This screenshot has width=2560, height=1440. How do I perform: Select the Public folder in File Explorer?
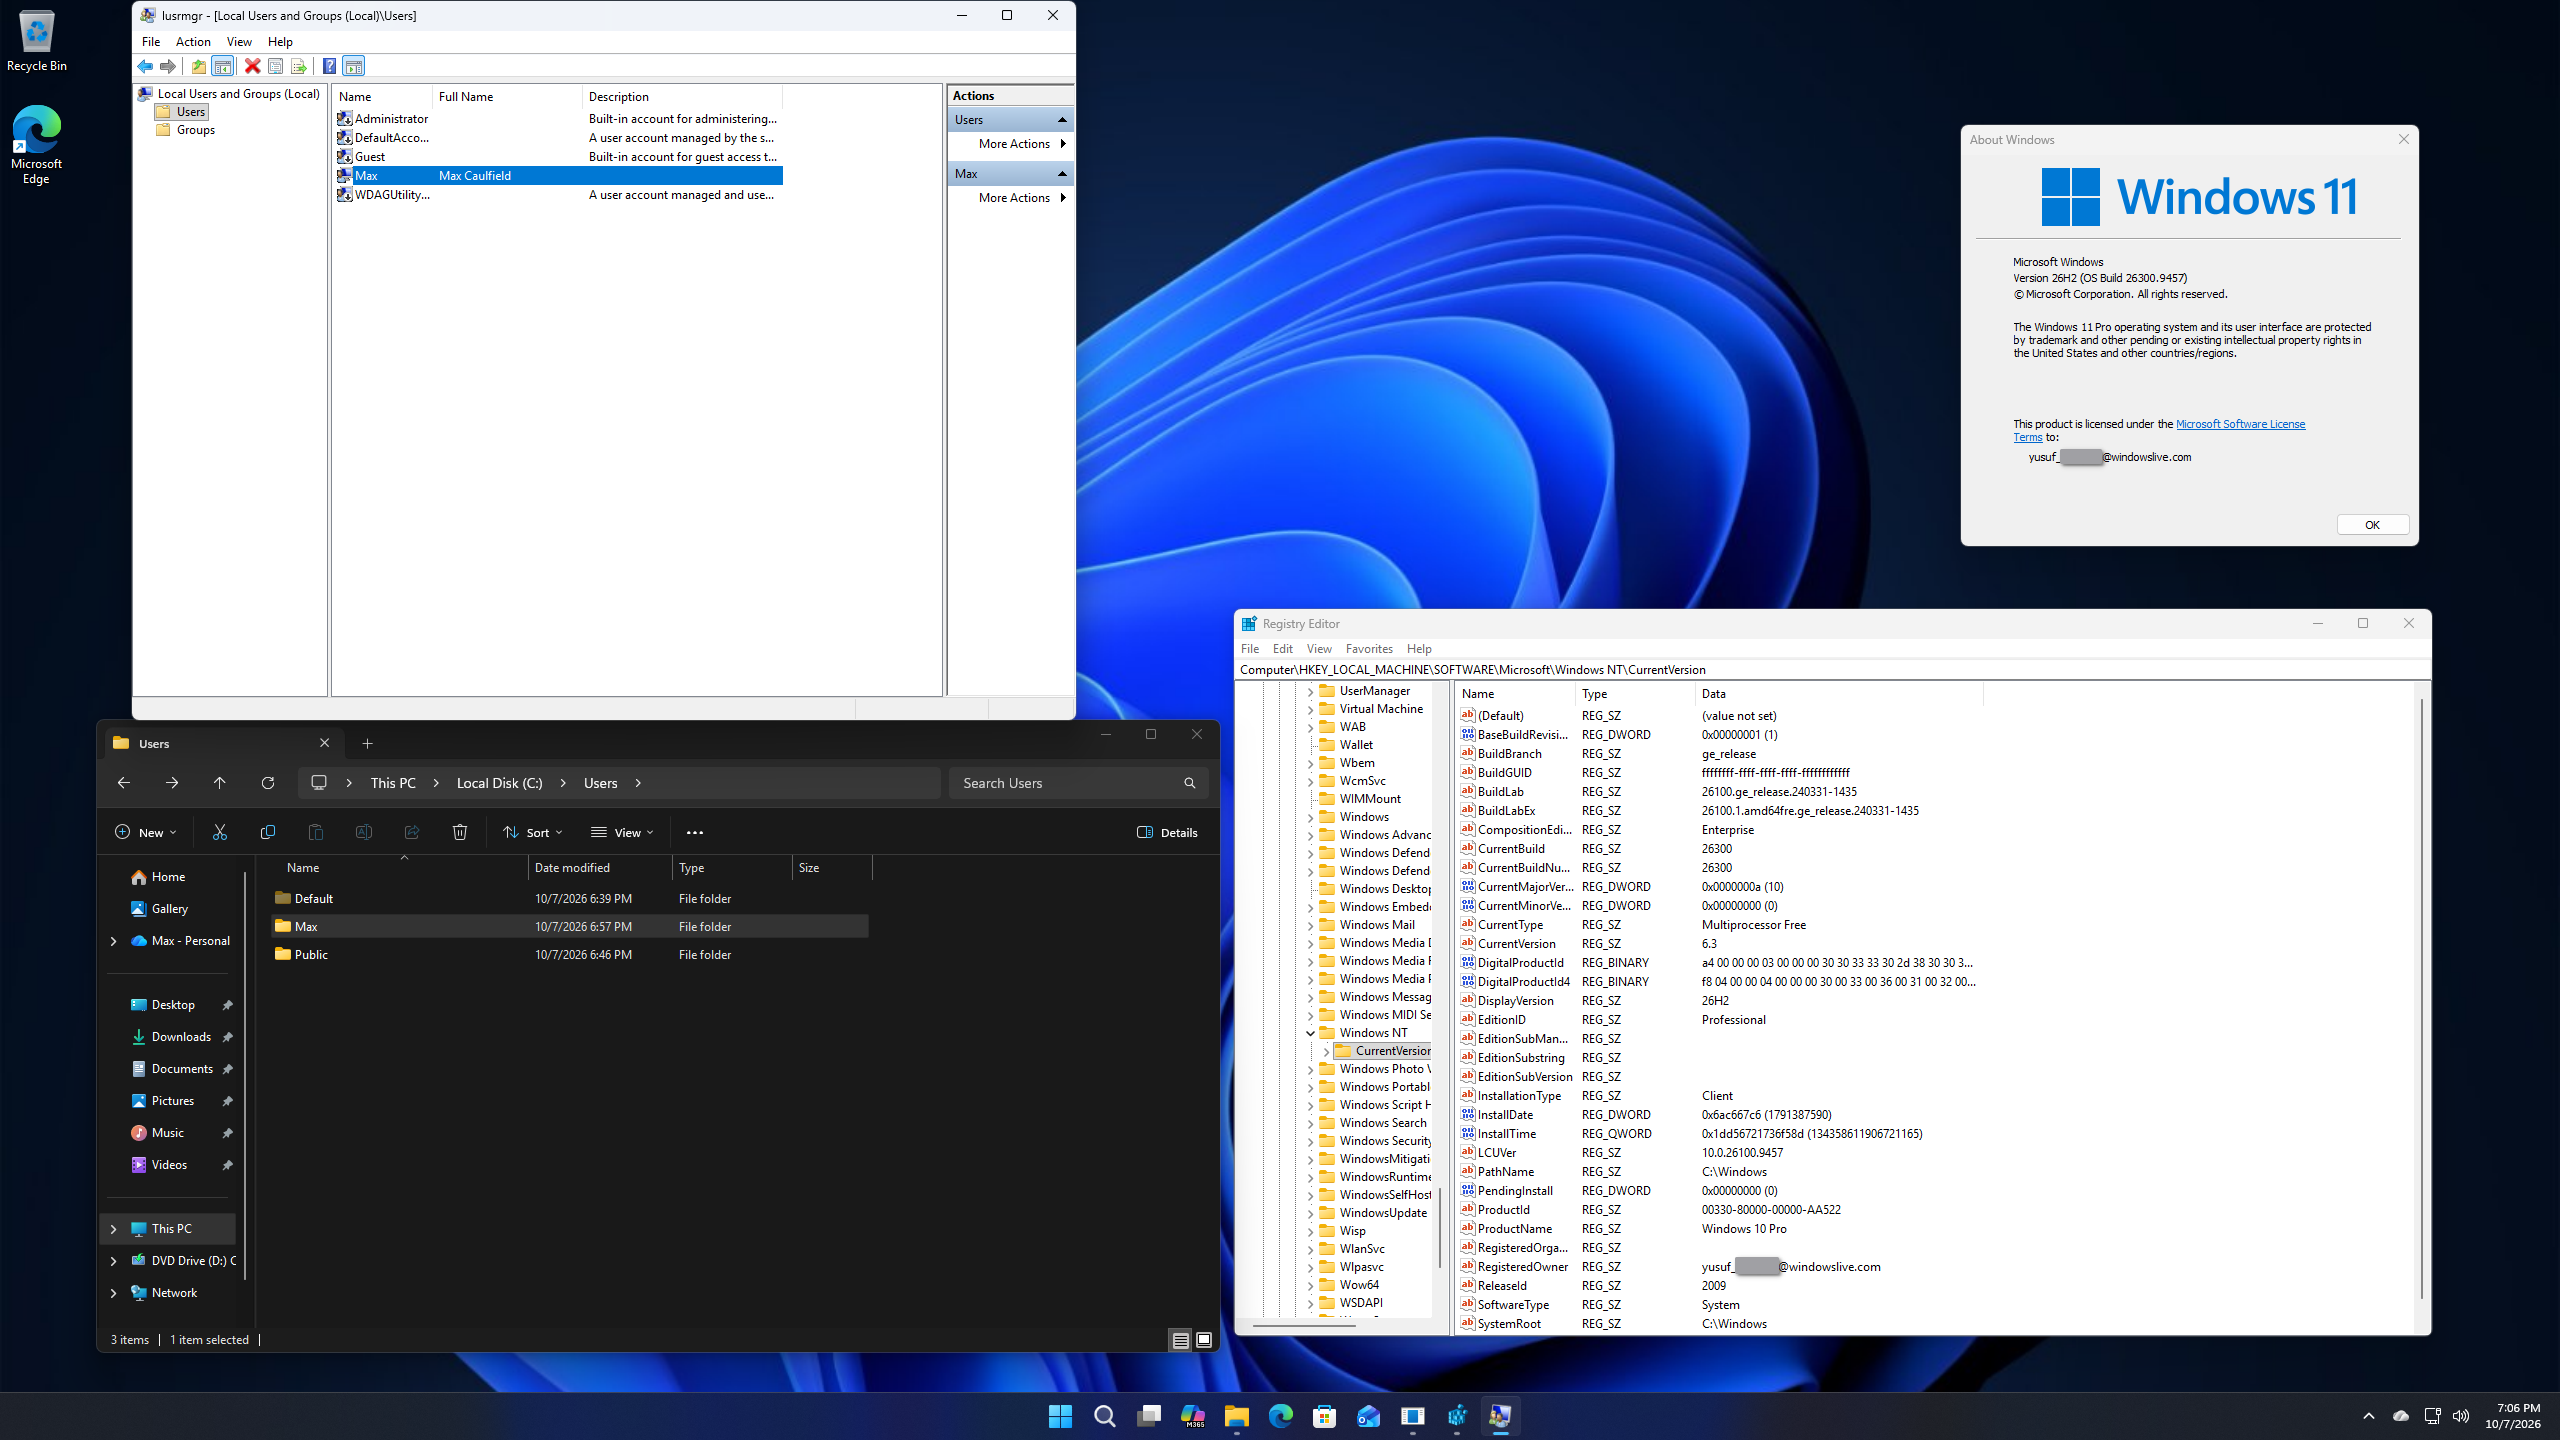(x=570, y=955)
